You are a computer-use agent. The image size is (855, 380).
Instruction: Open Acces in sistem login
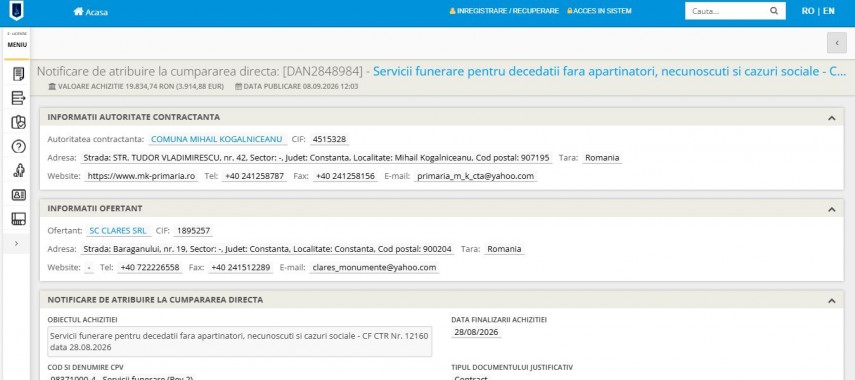click(x=599, y=11)
